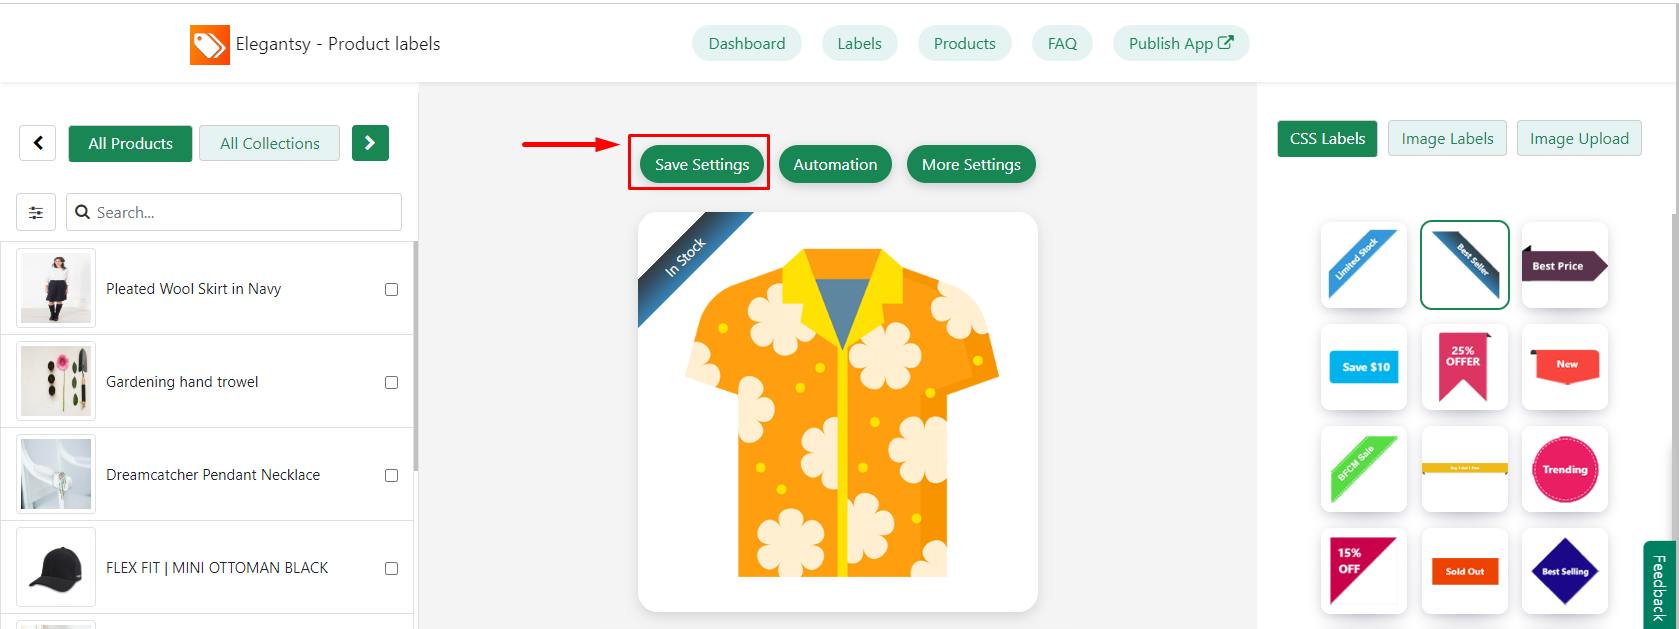Click the Gardening hand trowel thumbnail
Image resolution: width=1679 pixels, height=629 pixels.
[x=56, y=381]
